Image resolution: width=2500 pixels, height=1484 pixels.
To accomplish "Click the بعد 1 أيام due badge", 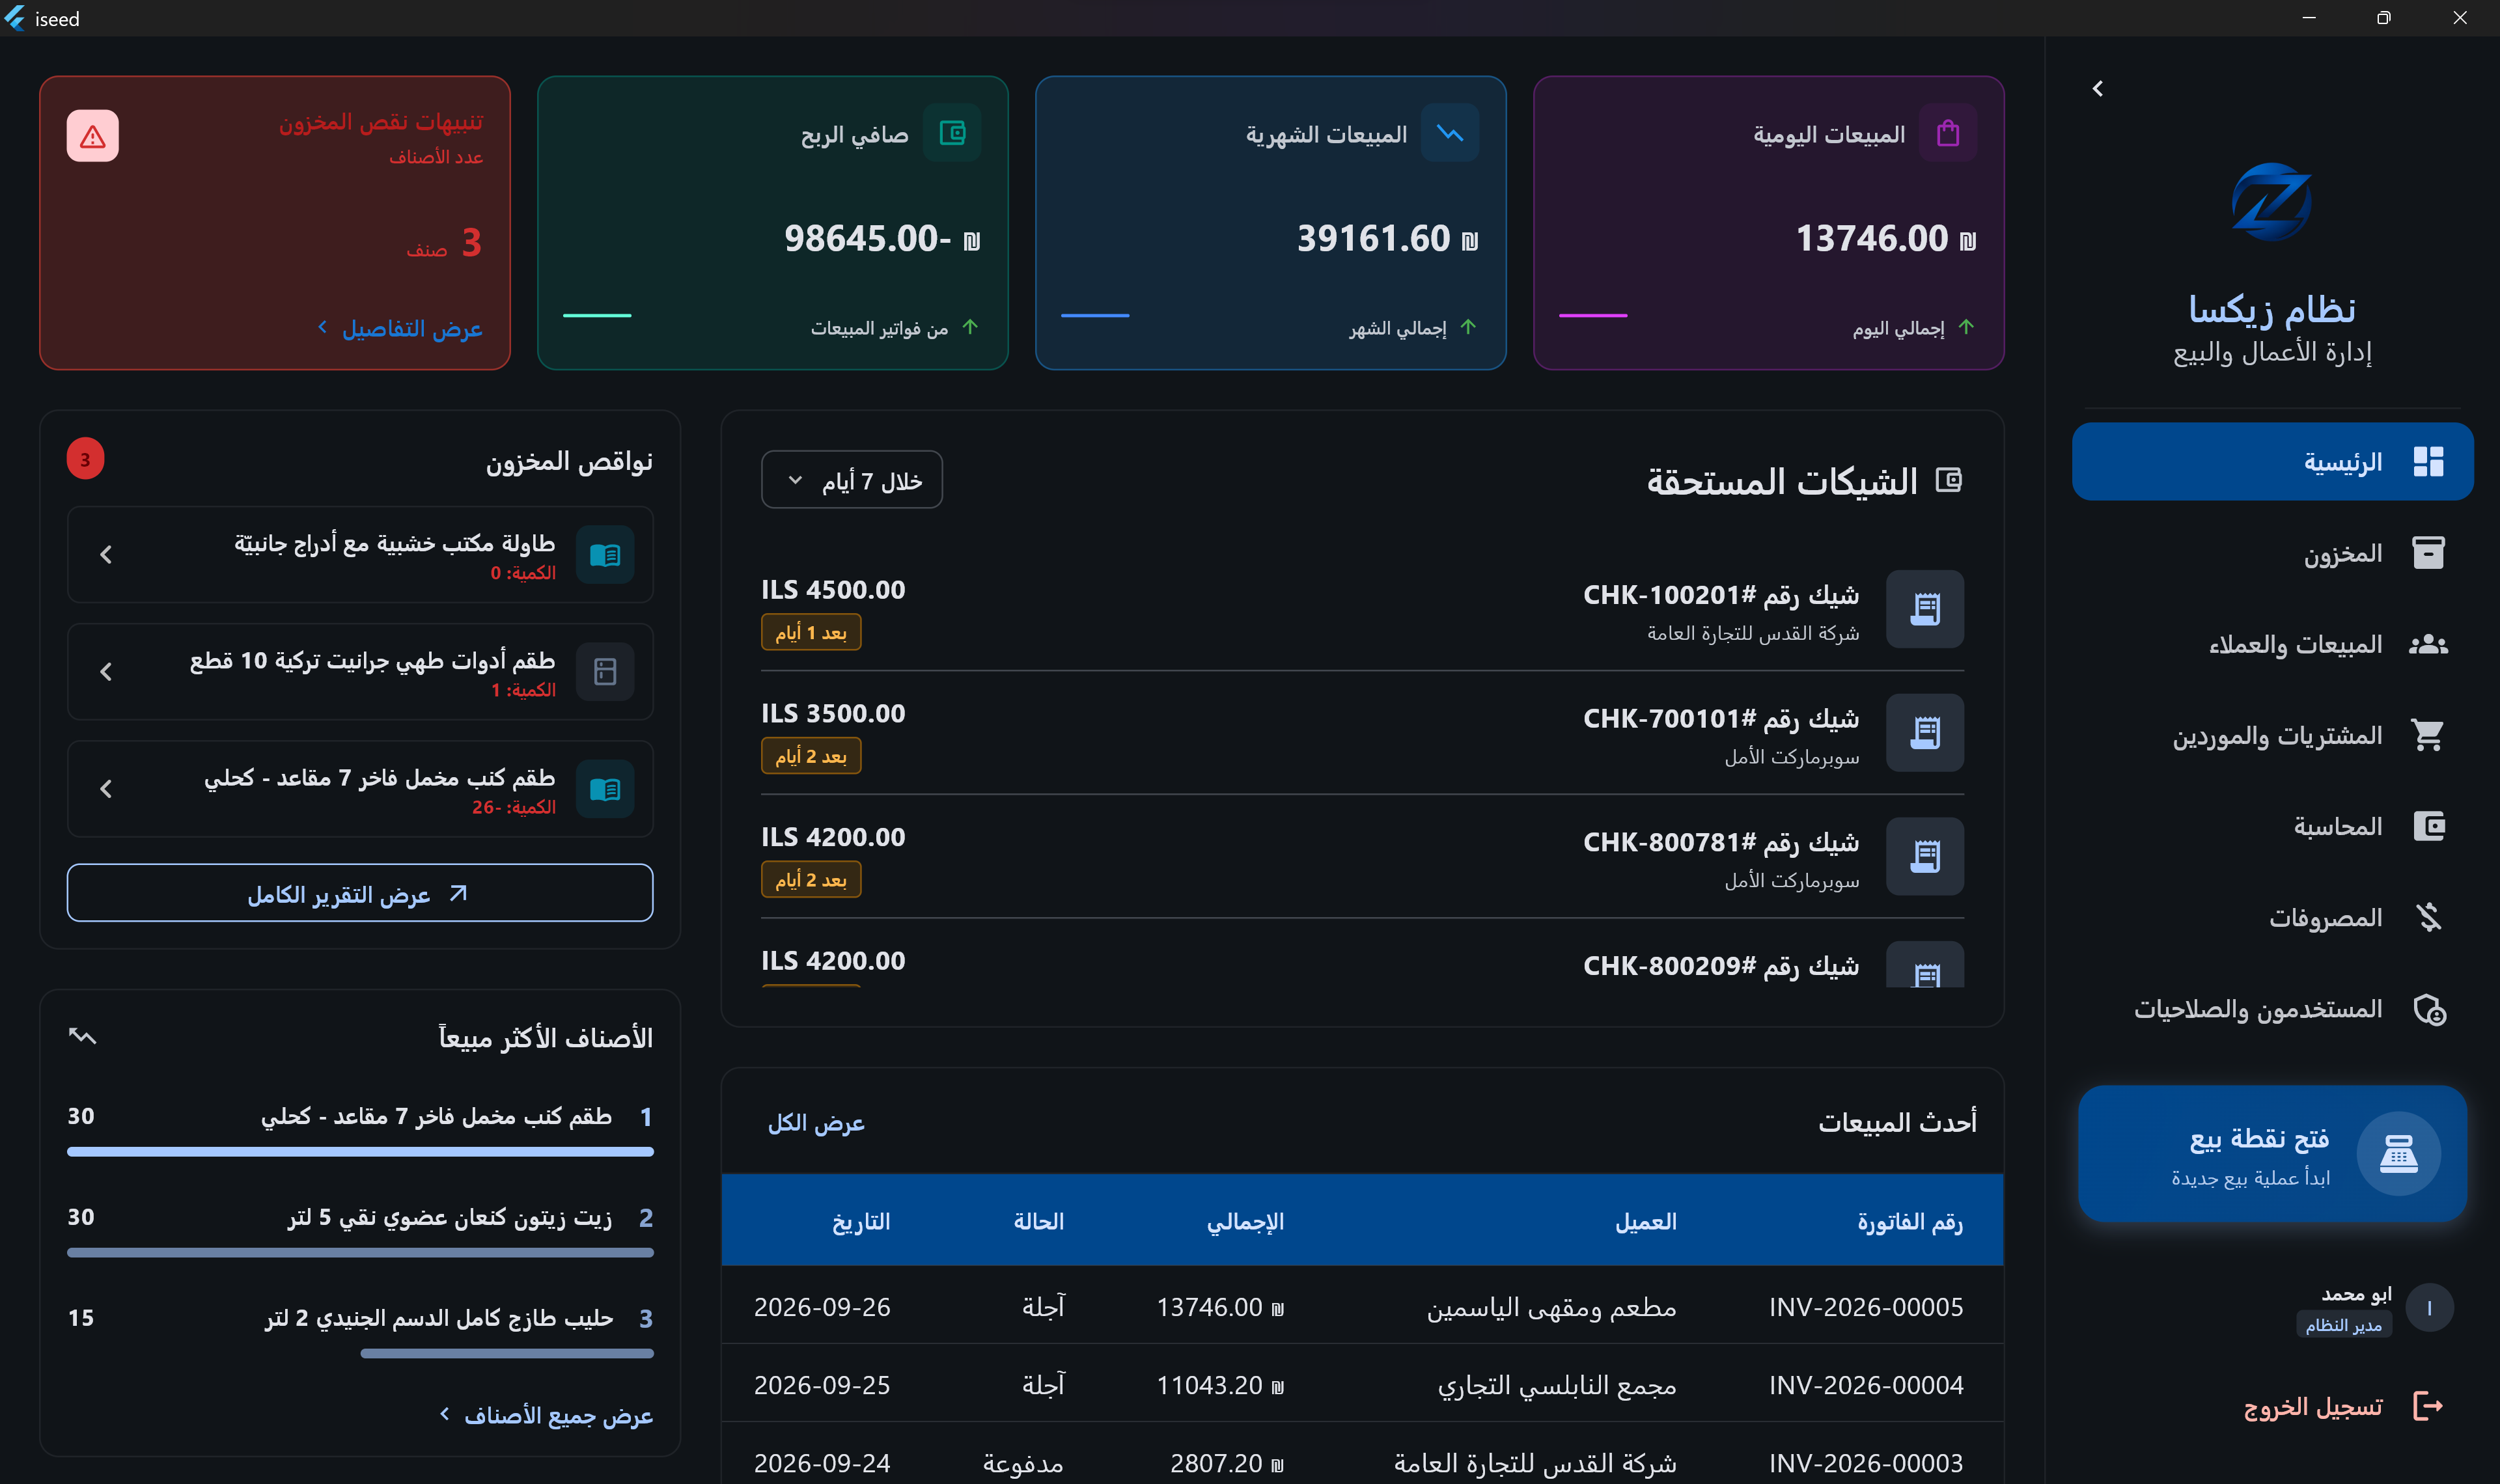I will [811, 632].
